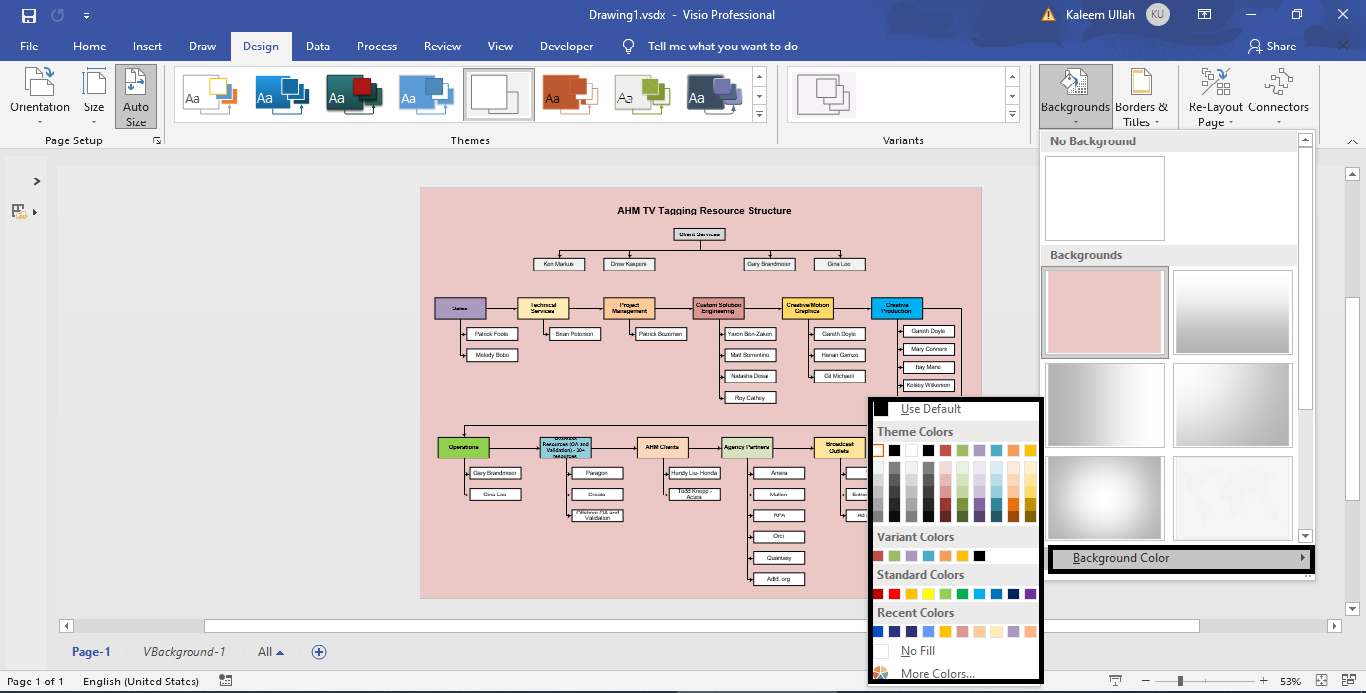This screenshot has height=693, width=1366.
Task: Select the Orientation tool
Action: point(39,95)
